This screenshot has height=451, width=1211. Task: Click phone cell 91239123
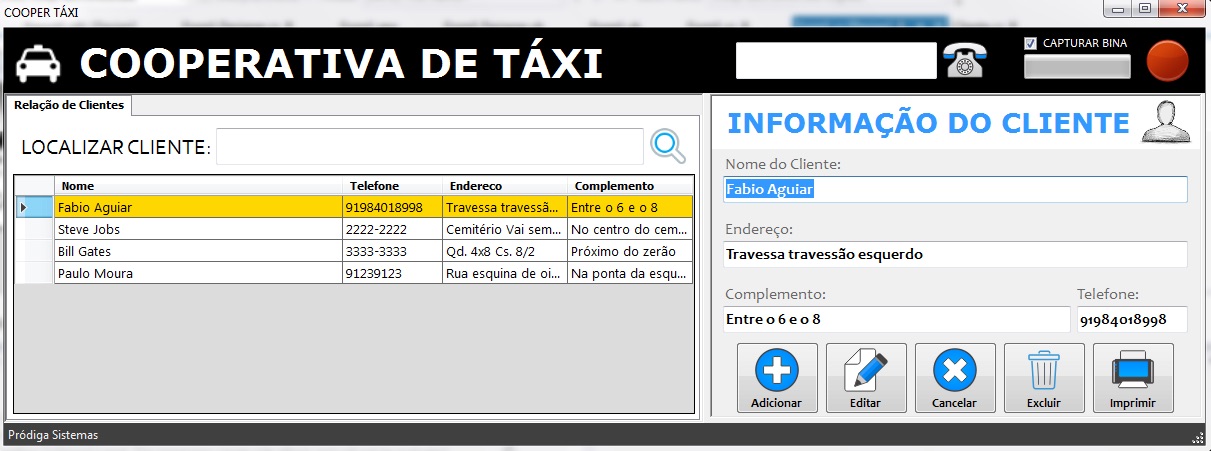392,273
